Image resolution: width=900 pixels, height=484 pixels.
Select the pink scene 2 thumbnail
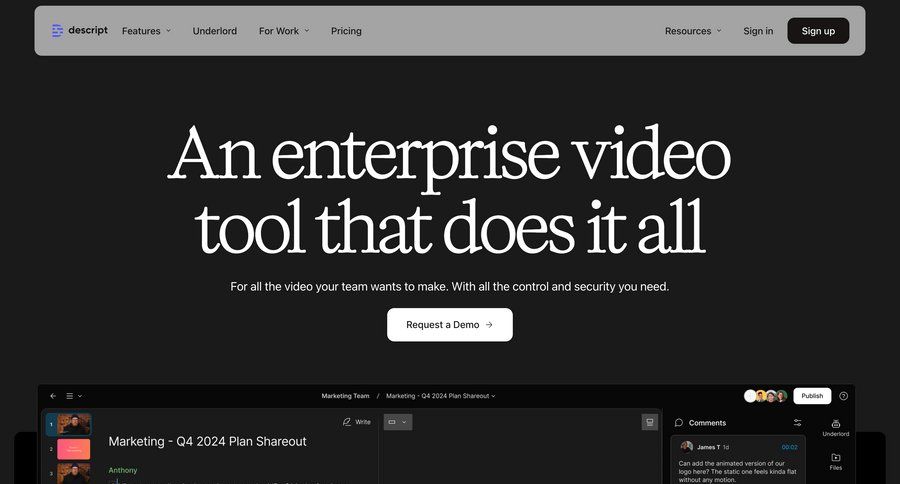(74, 449)
